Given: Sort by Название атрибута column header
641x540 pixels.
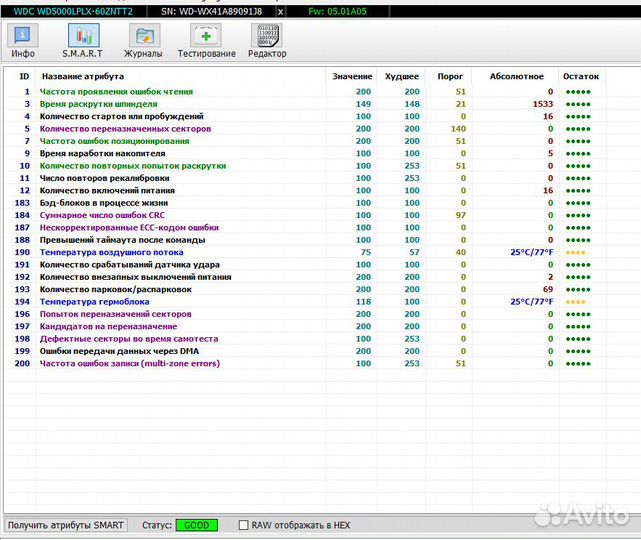Looking at the screenshot, I should point(82,76).
